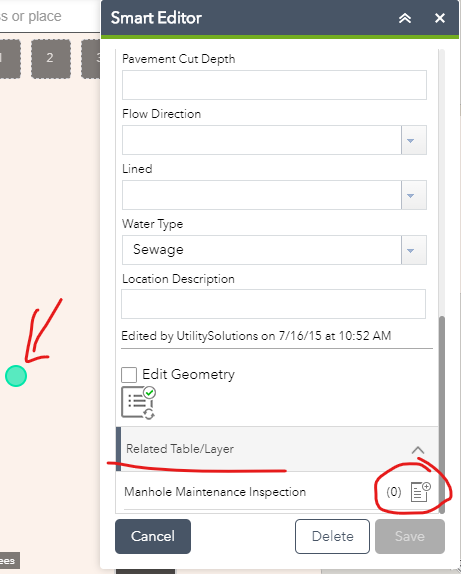Click the Cancel button

click(153, 536)
